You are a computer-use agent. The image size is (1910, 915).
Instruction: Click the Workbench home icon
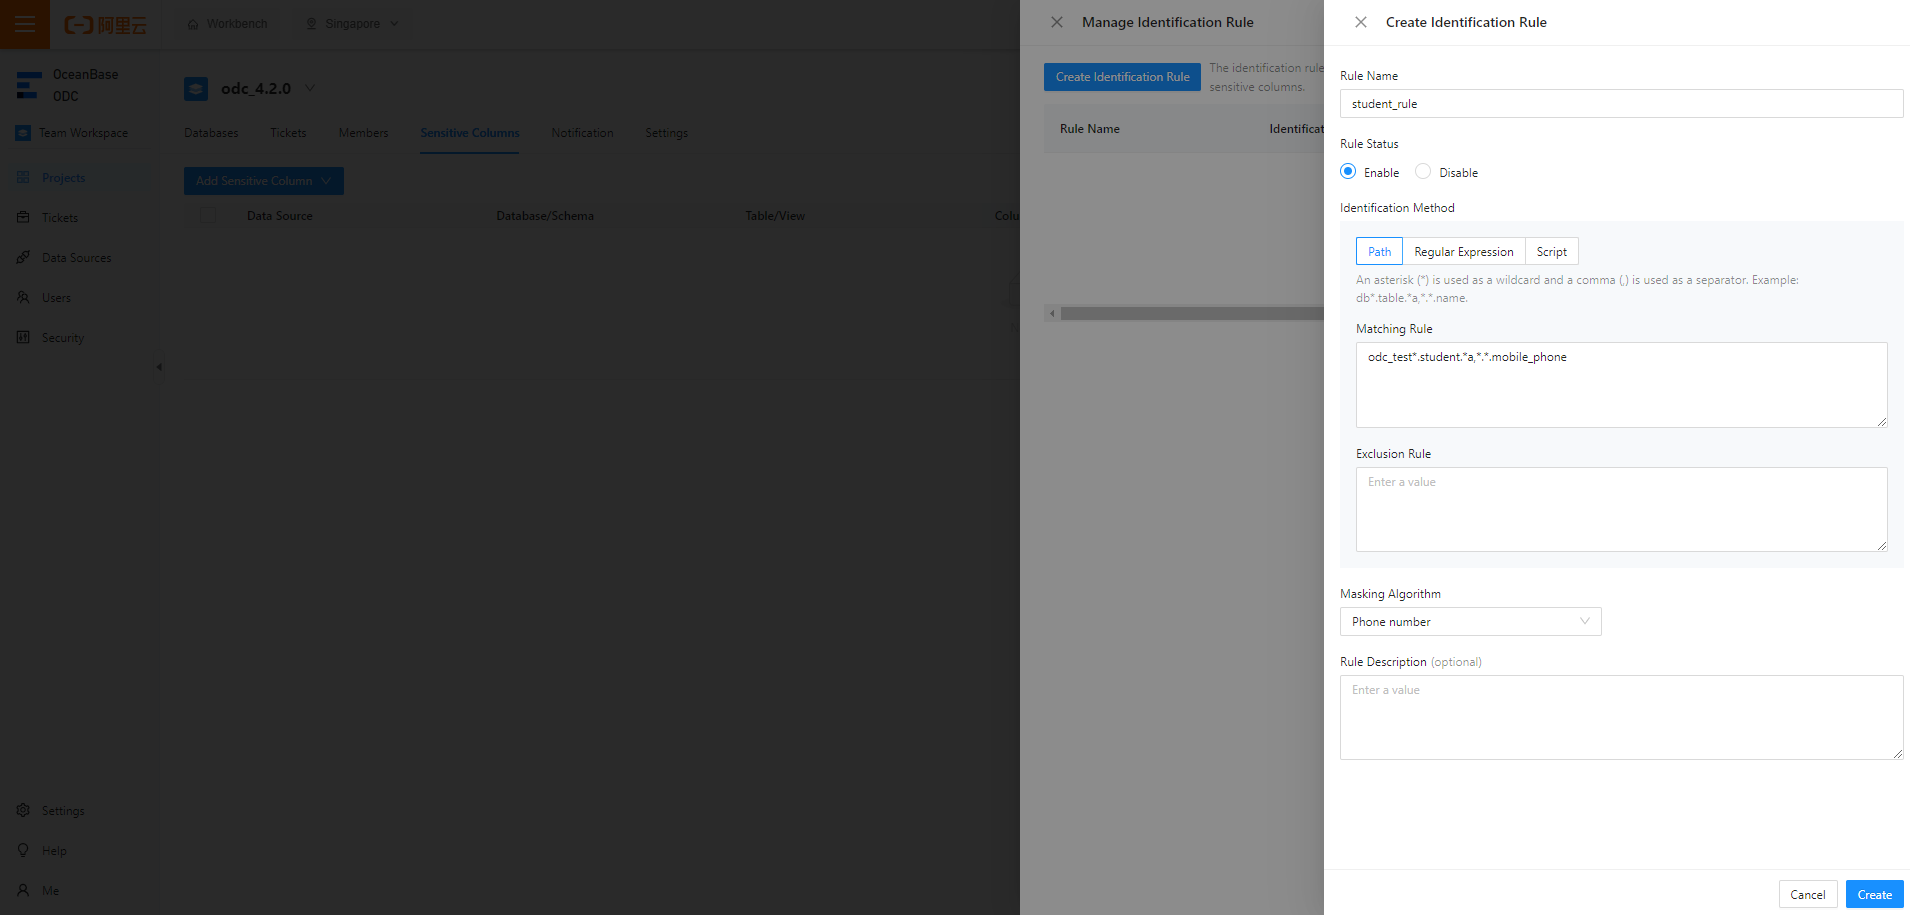coord(193,24)
